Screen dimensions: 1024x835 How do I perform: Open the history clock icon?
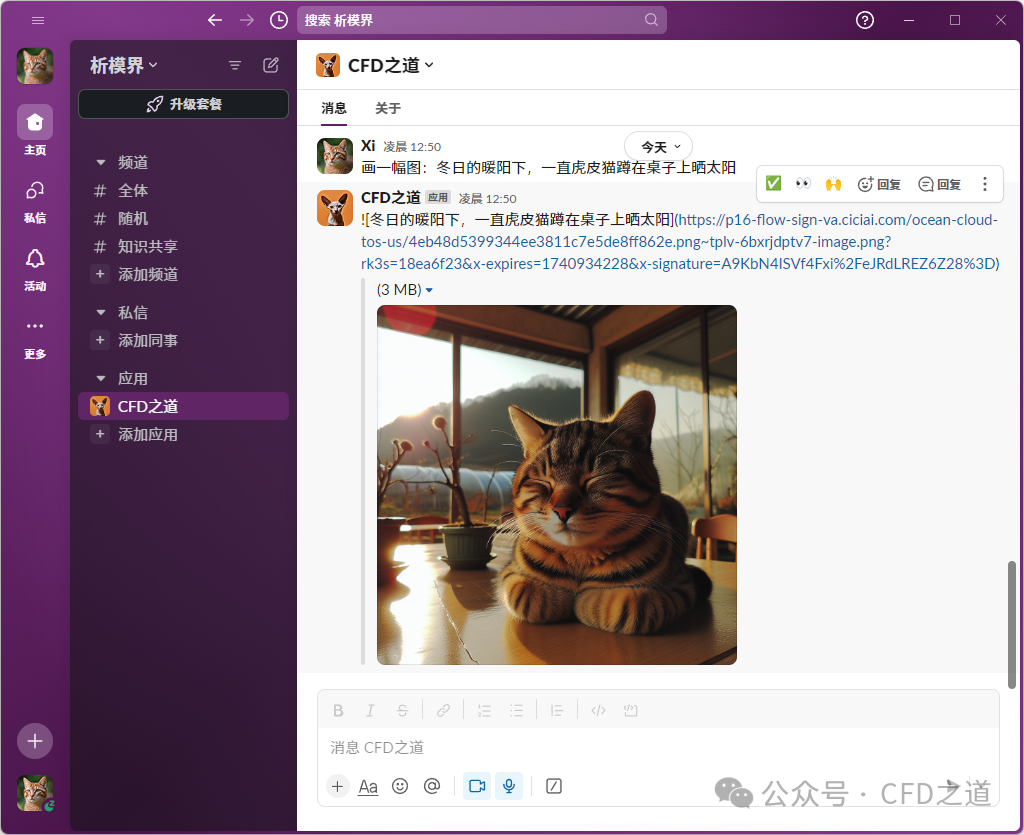pyautogui.click(x=279, y=20)
